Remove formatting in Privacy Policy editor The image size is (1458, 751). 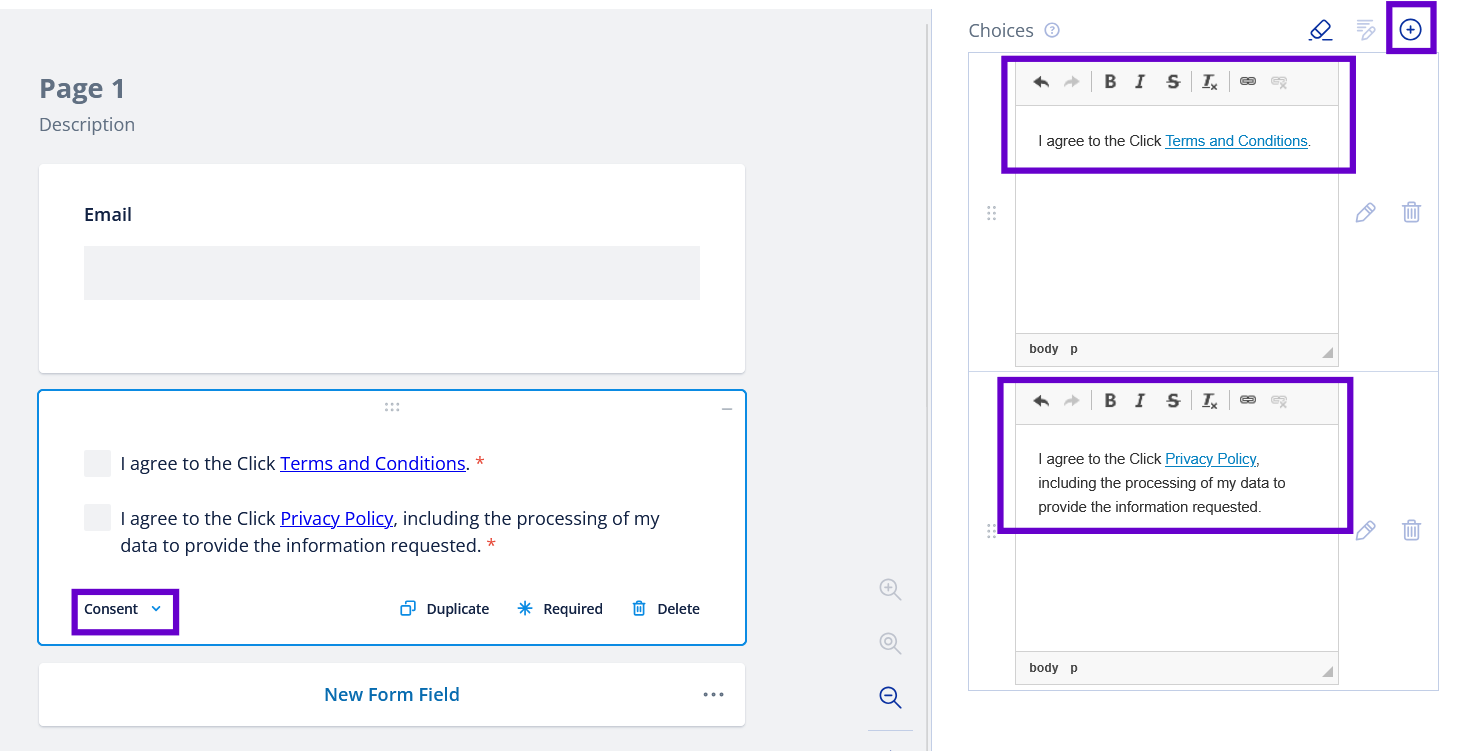click(1210, 401)
